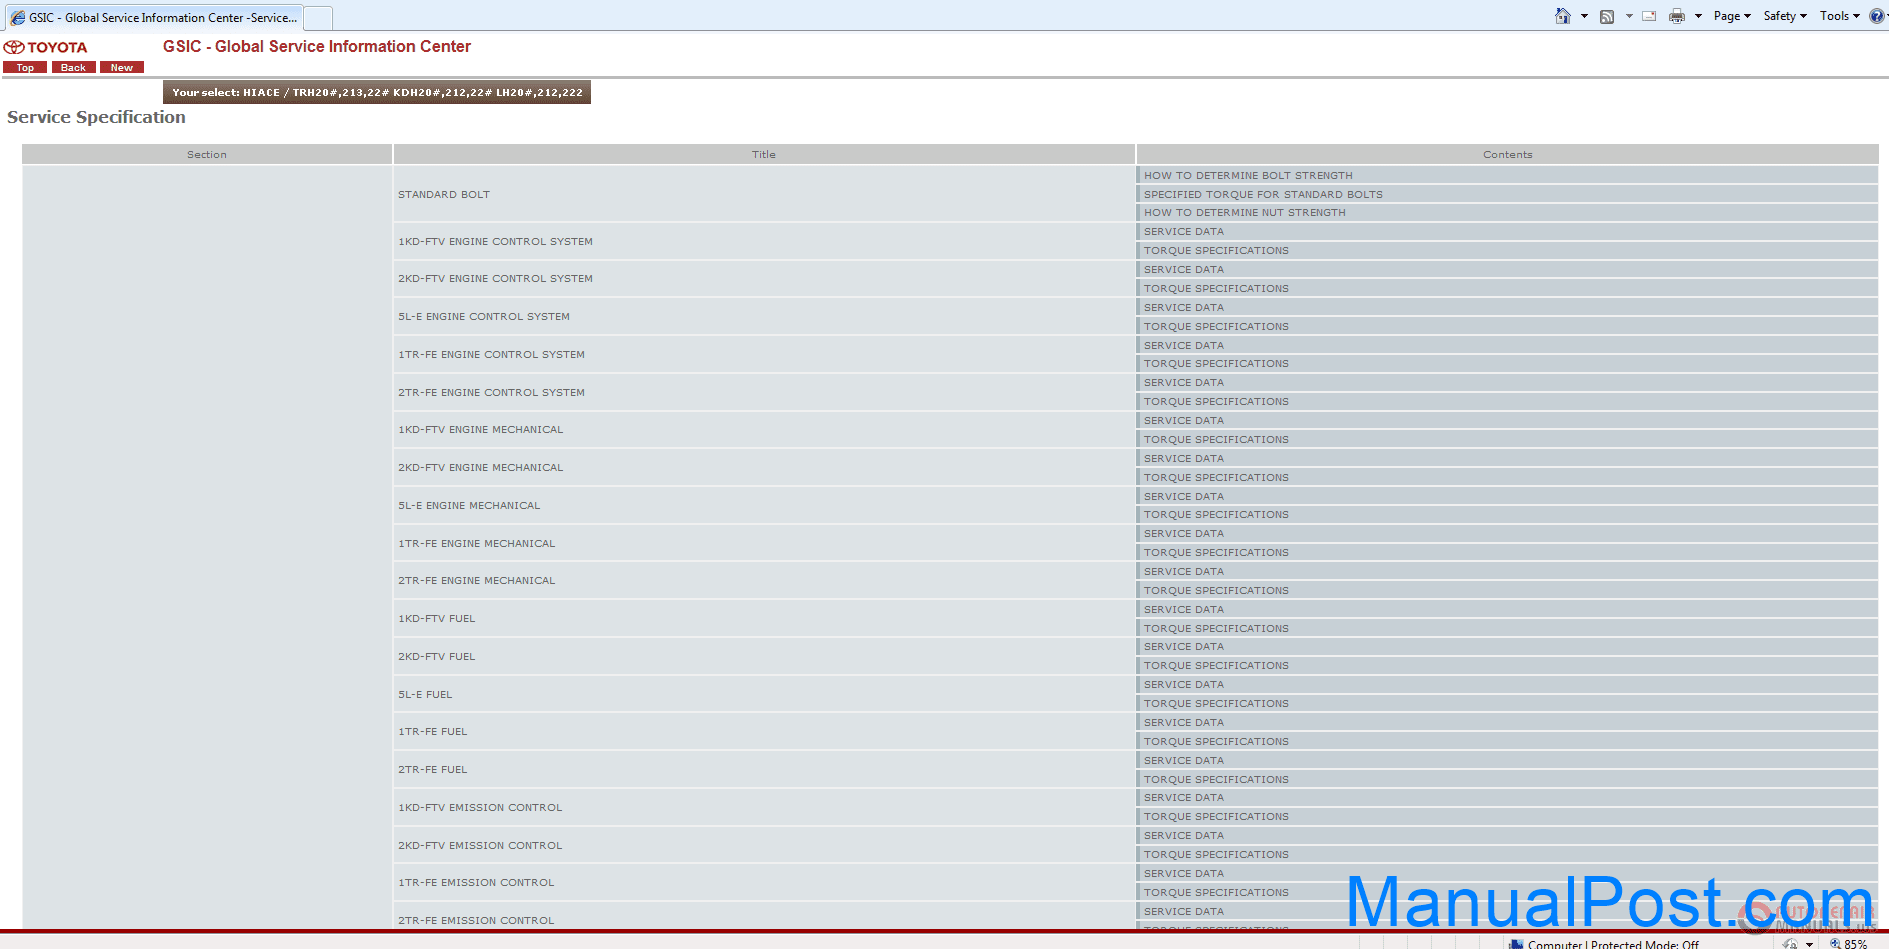Open the Tools menu
Image resolution: width=1889 pixels, height=949 pixels.
pyautogui.click(x=1840, y=16)
